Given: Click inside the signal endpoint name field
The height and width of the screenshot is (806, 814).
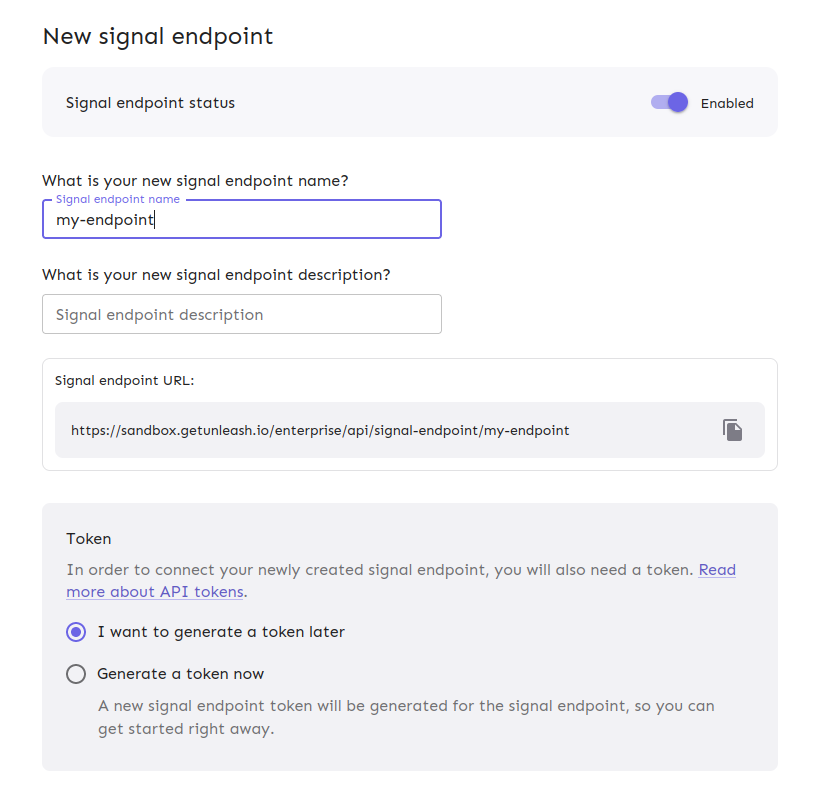Looking at the screenshot, I should [240, 219].
